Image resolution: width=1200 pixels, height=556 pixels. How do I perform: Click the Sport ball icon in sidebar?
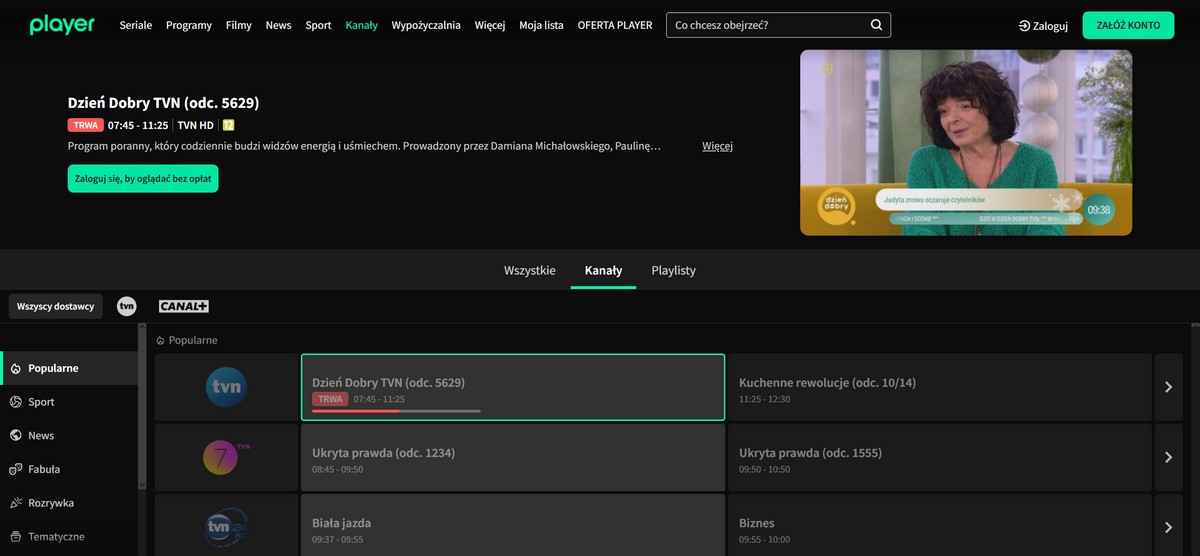(15, 402)
